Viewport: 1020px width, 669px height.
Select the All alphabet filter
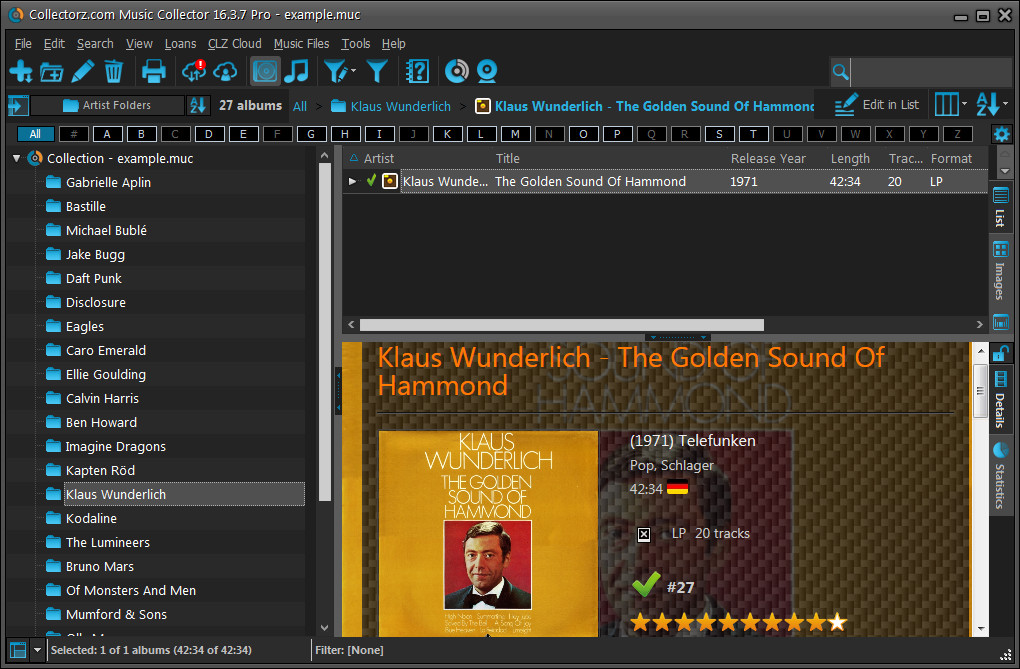(x=35, y=134)
